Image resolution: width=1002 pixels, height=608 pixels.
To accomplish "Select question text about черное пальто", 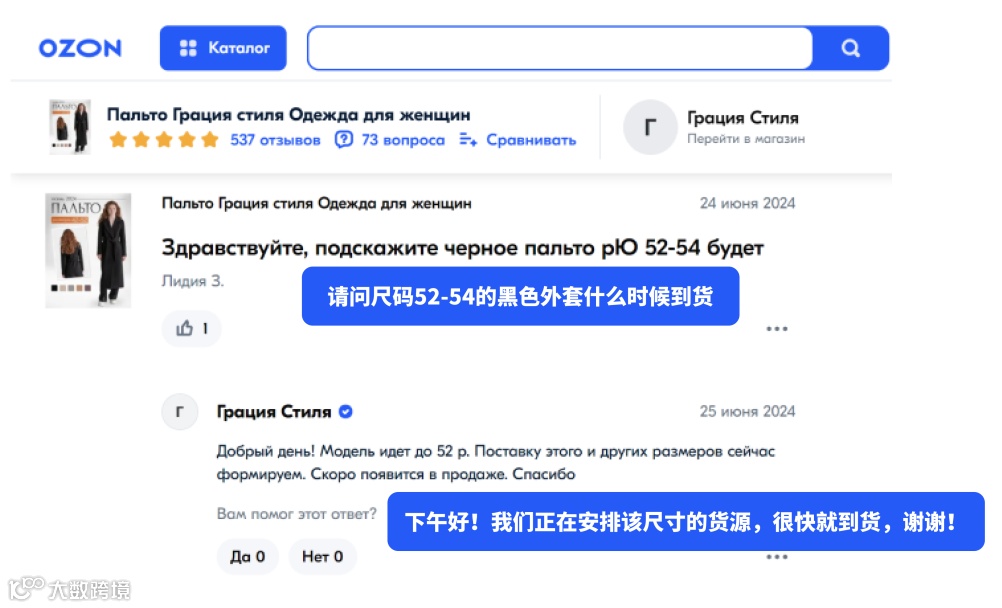I will click(463, 247).
